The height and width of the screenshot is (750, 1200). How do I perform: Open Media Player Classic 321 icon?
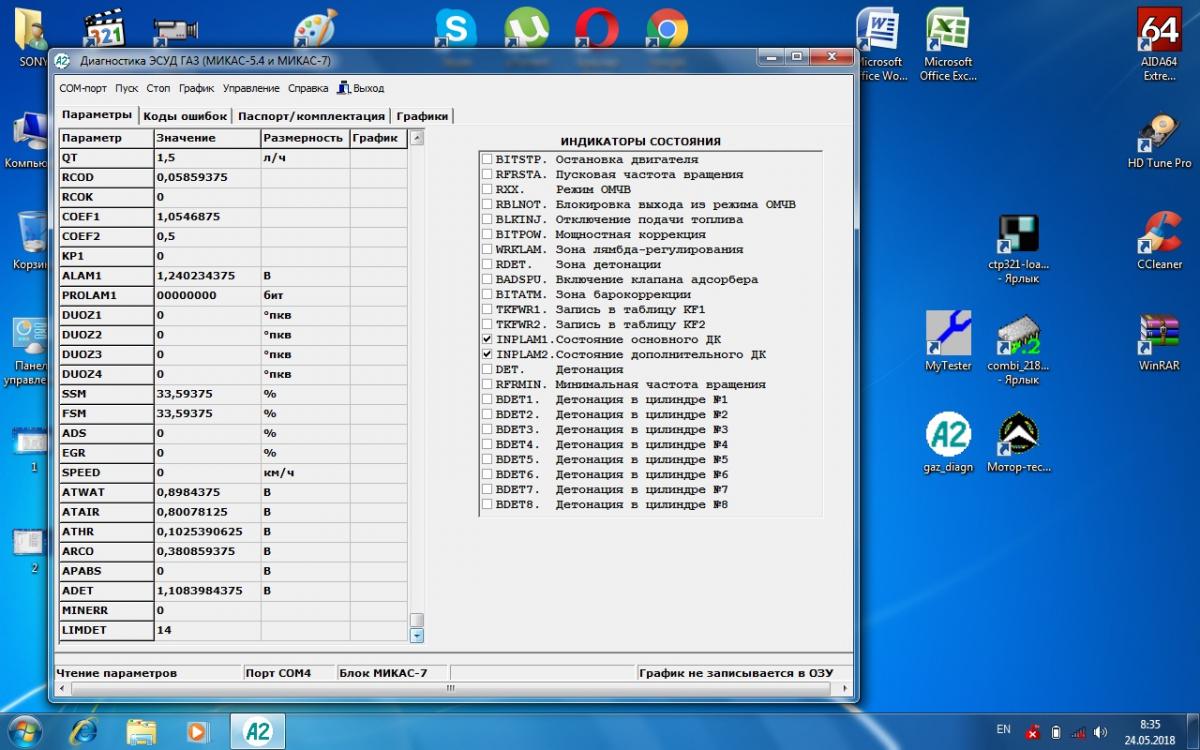point(104,28)
